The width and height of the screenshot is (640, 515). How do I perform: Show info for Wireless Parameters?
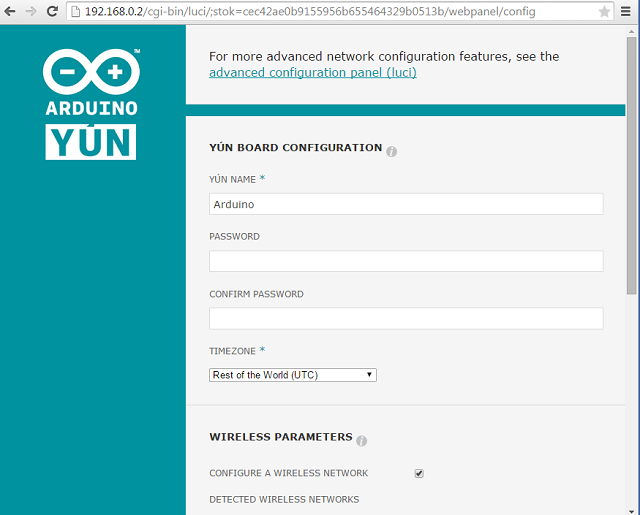click(361, 441)
